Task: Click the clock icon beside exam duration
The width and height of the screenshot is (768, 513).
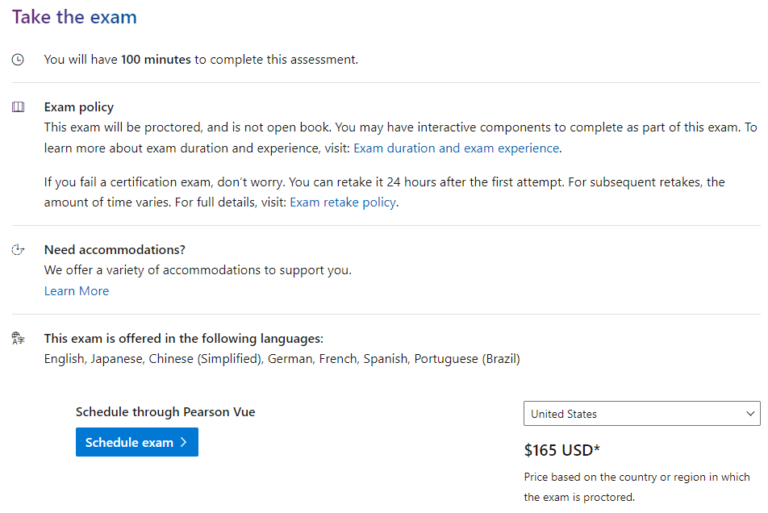Action: click(18, 60)
